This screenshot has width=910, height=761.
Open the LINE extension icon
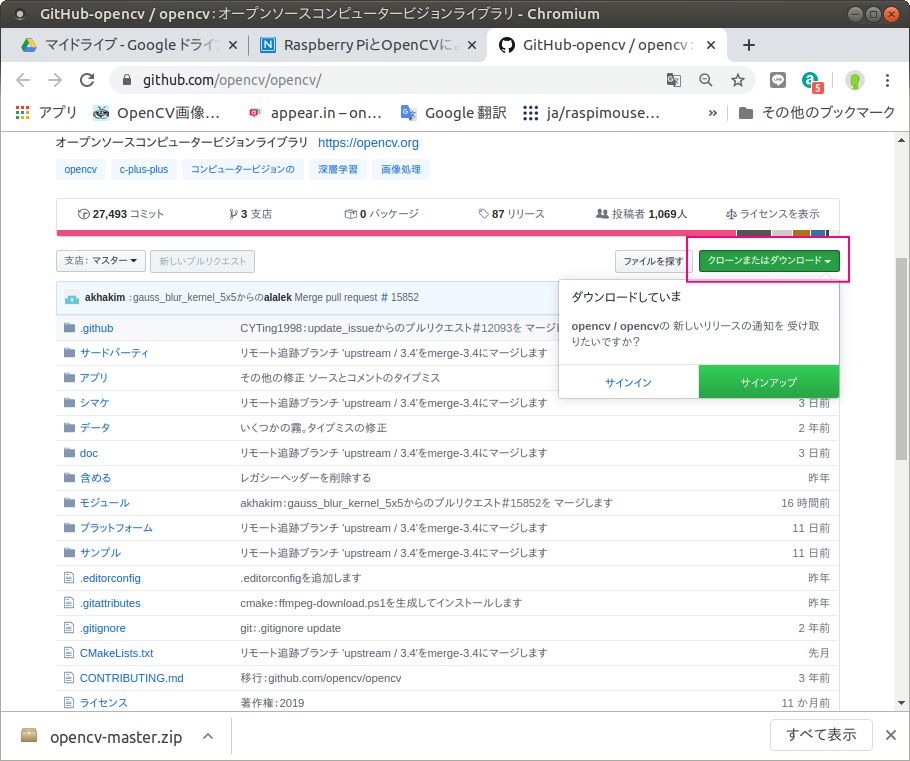click(778, 80)
